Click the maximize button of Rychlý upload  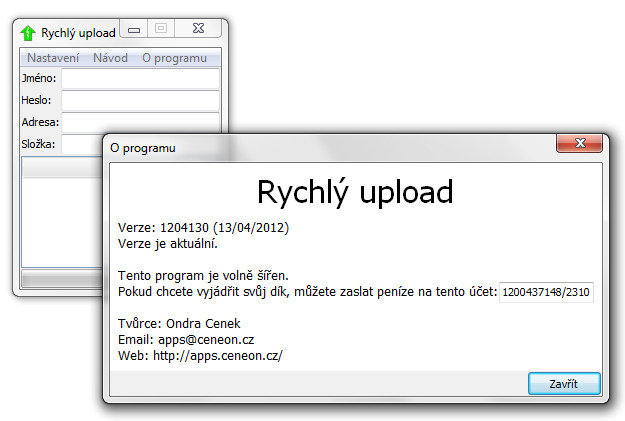161,29
